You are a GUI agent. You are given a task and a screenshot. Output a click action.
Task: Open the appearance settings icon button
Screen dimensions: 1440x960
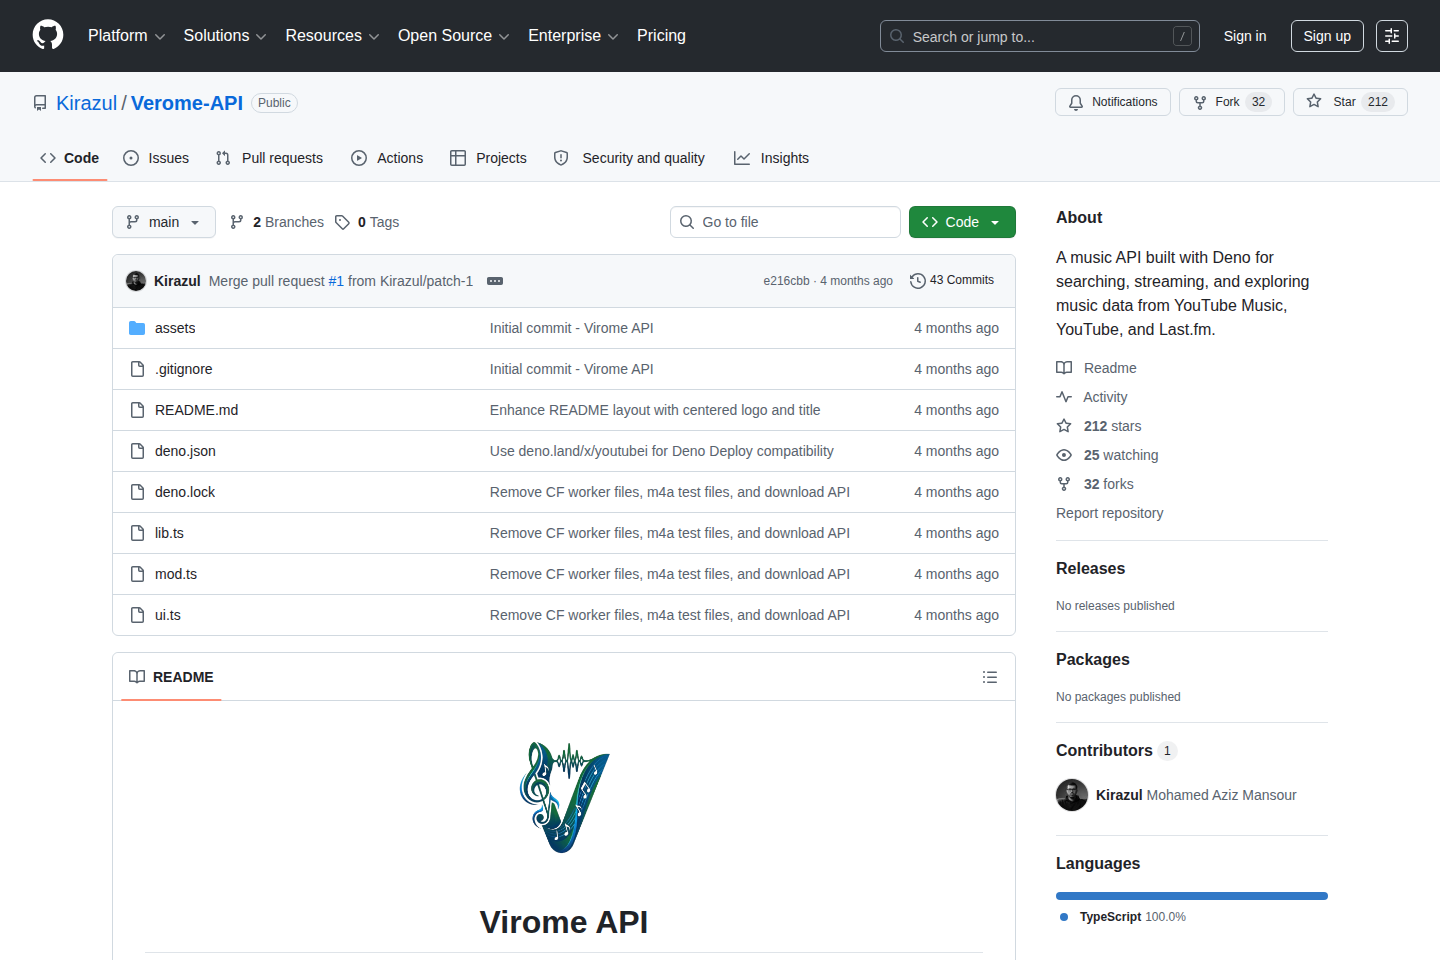pyautogui.click(x=1392, y=36)
